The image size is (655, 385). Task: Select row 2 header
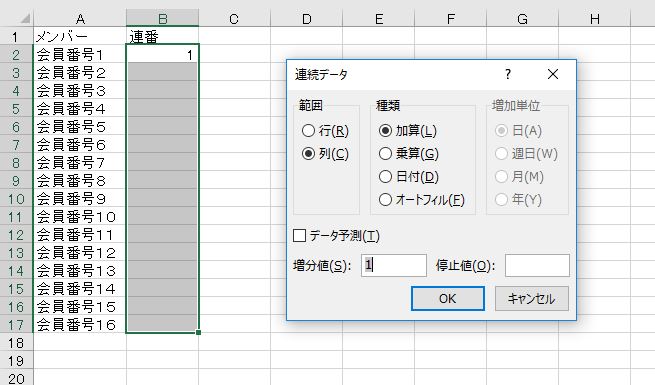[16, 54]
